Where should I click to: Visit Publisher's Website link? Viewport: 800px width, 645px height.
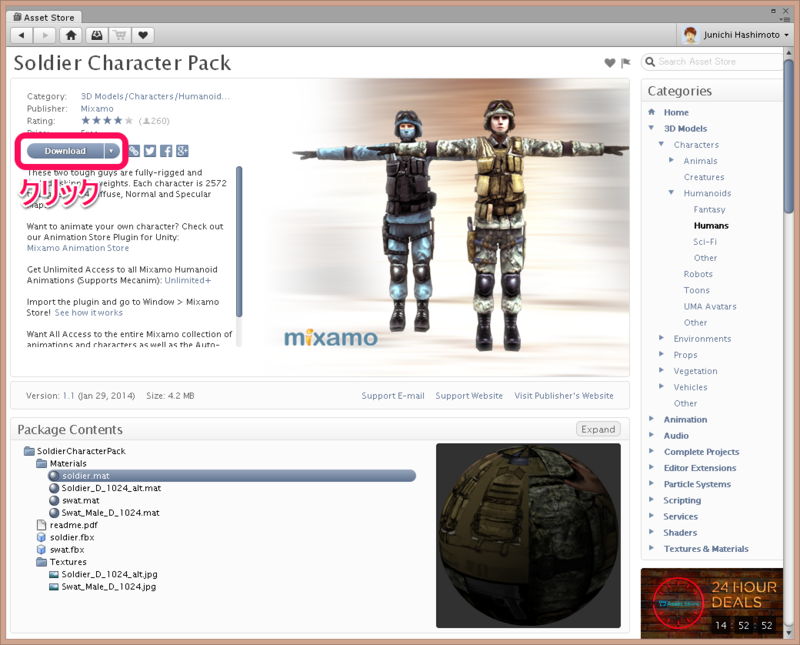[x=564, y=396]
